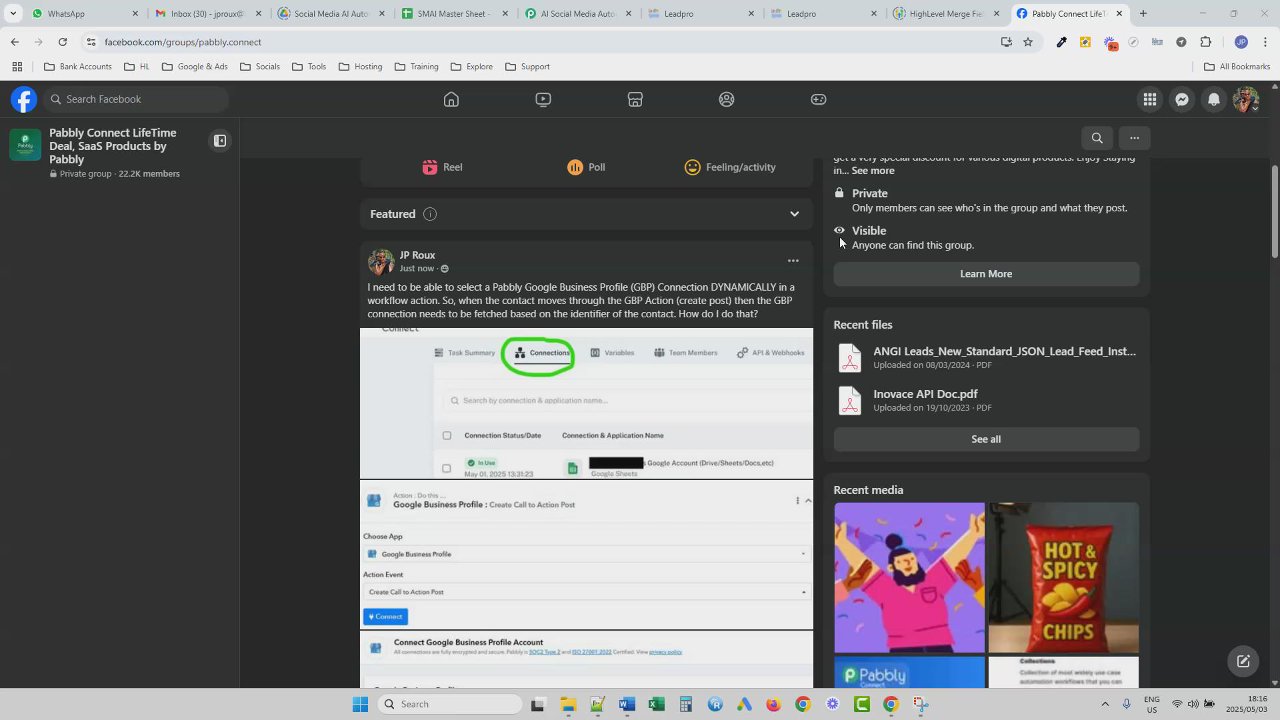Screen dimensions: 1280x720
Task: Open File Explorer from the taskbar
Action: (x=568, y=704)
